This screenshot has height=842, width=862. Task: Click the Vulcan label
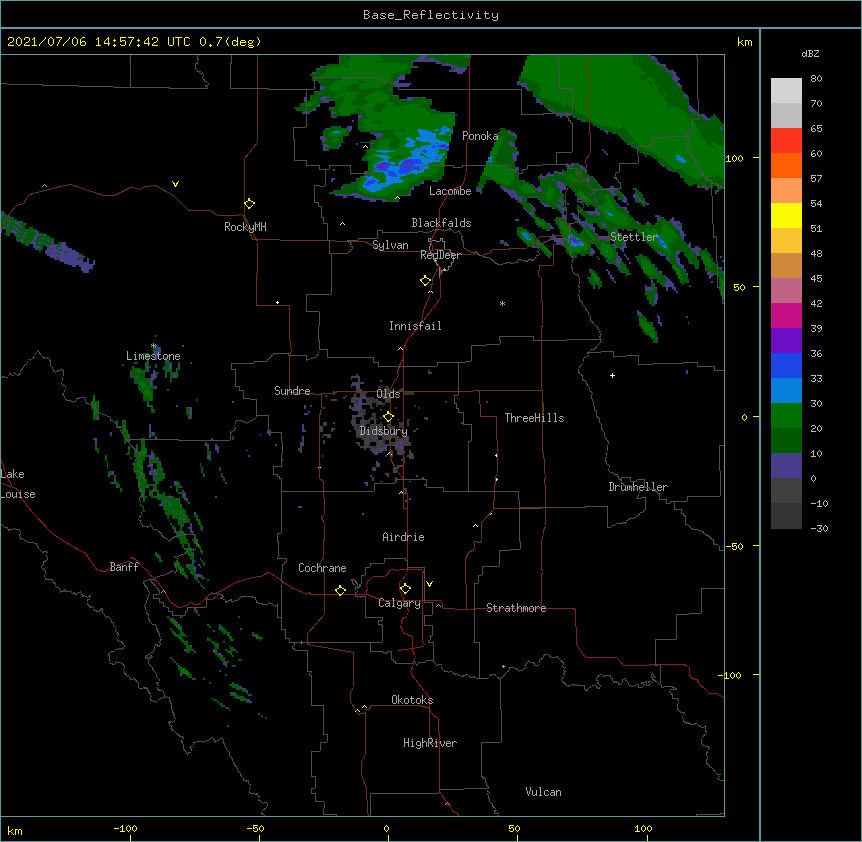click(543, 792)
